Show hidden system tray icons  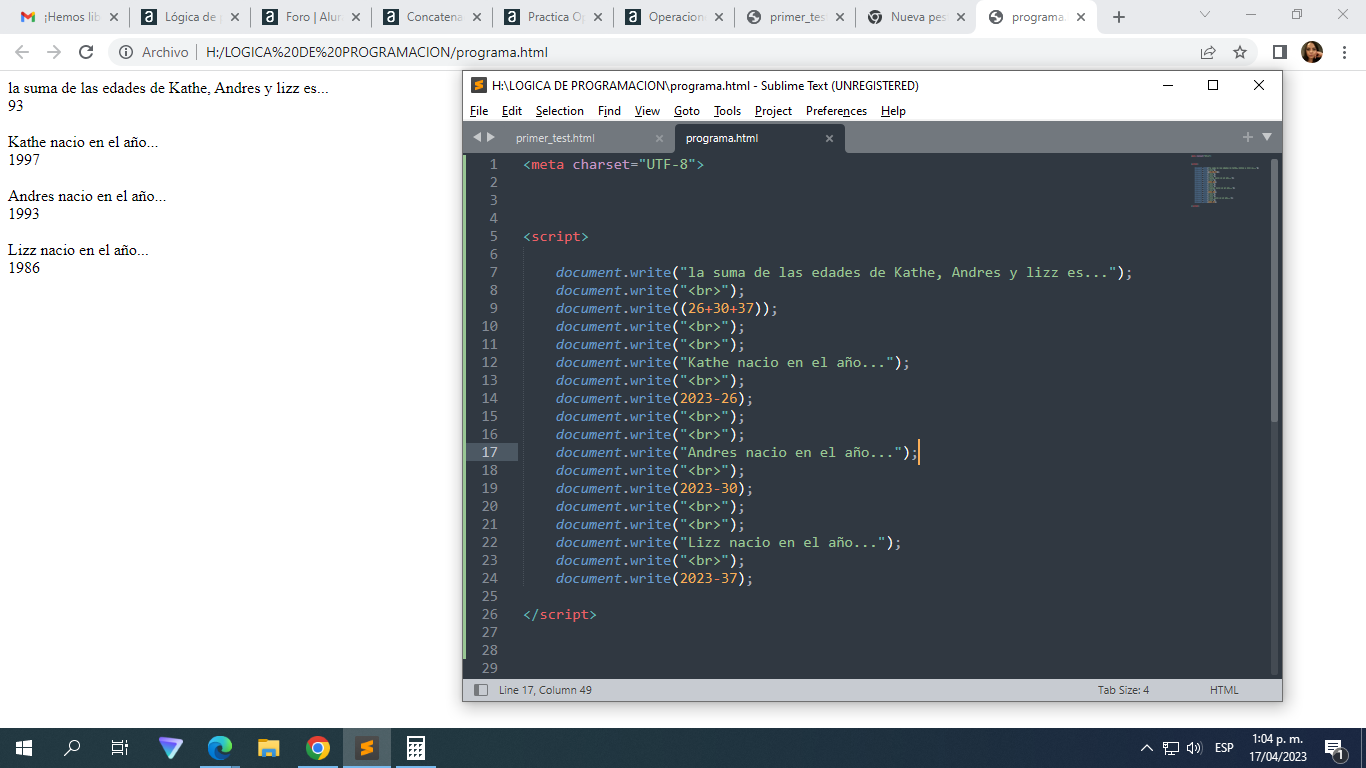pos(1146,748)
